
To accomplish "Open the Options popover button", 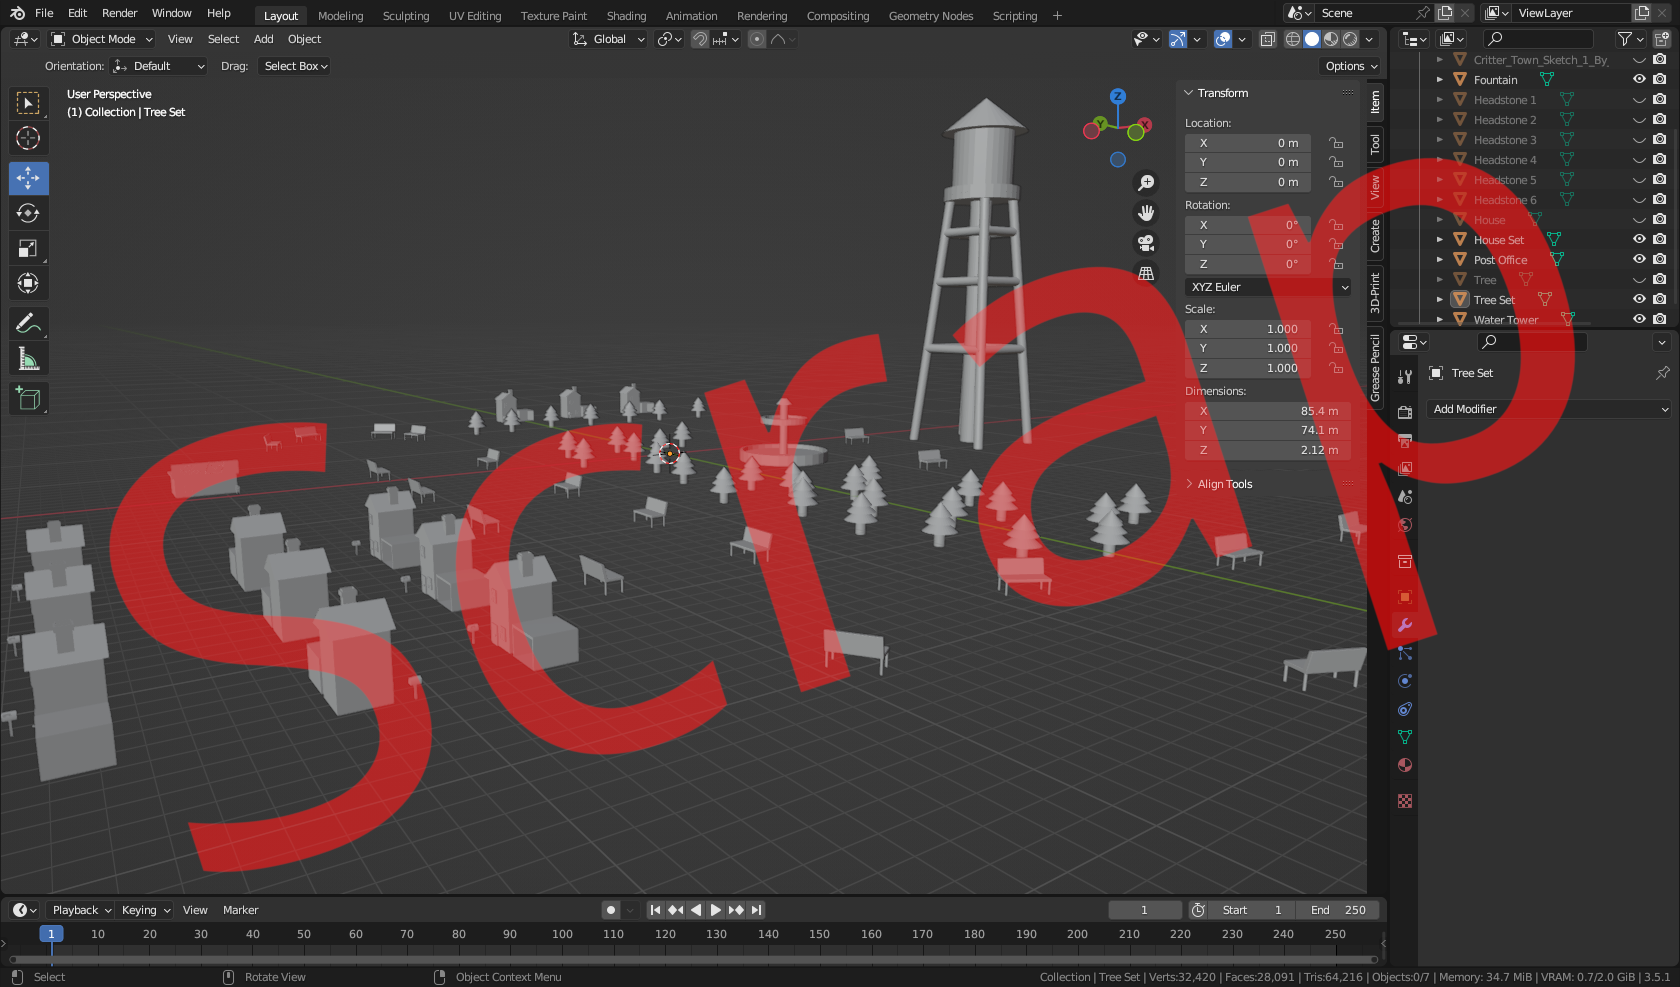I will point(1351,66).
